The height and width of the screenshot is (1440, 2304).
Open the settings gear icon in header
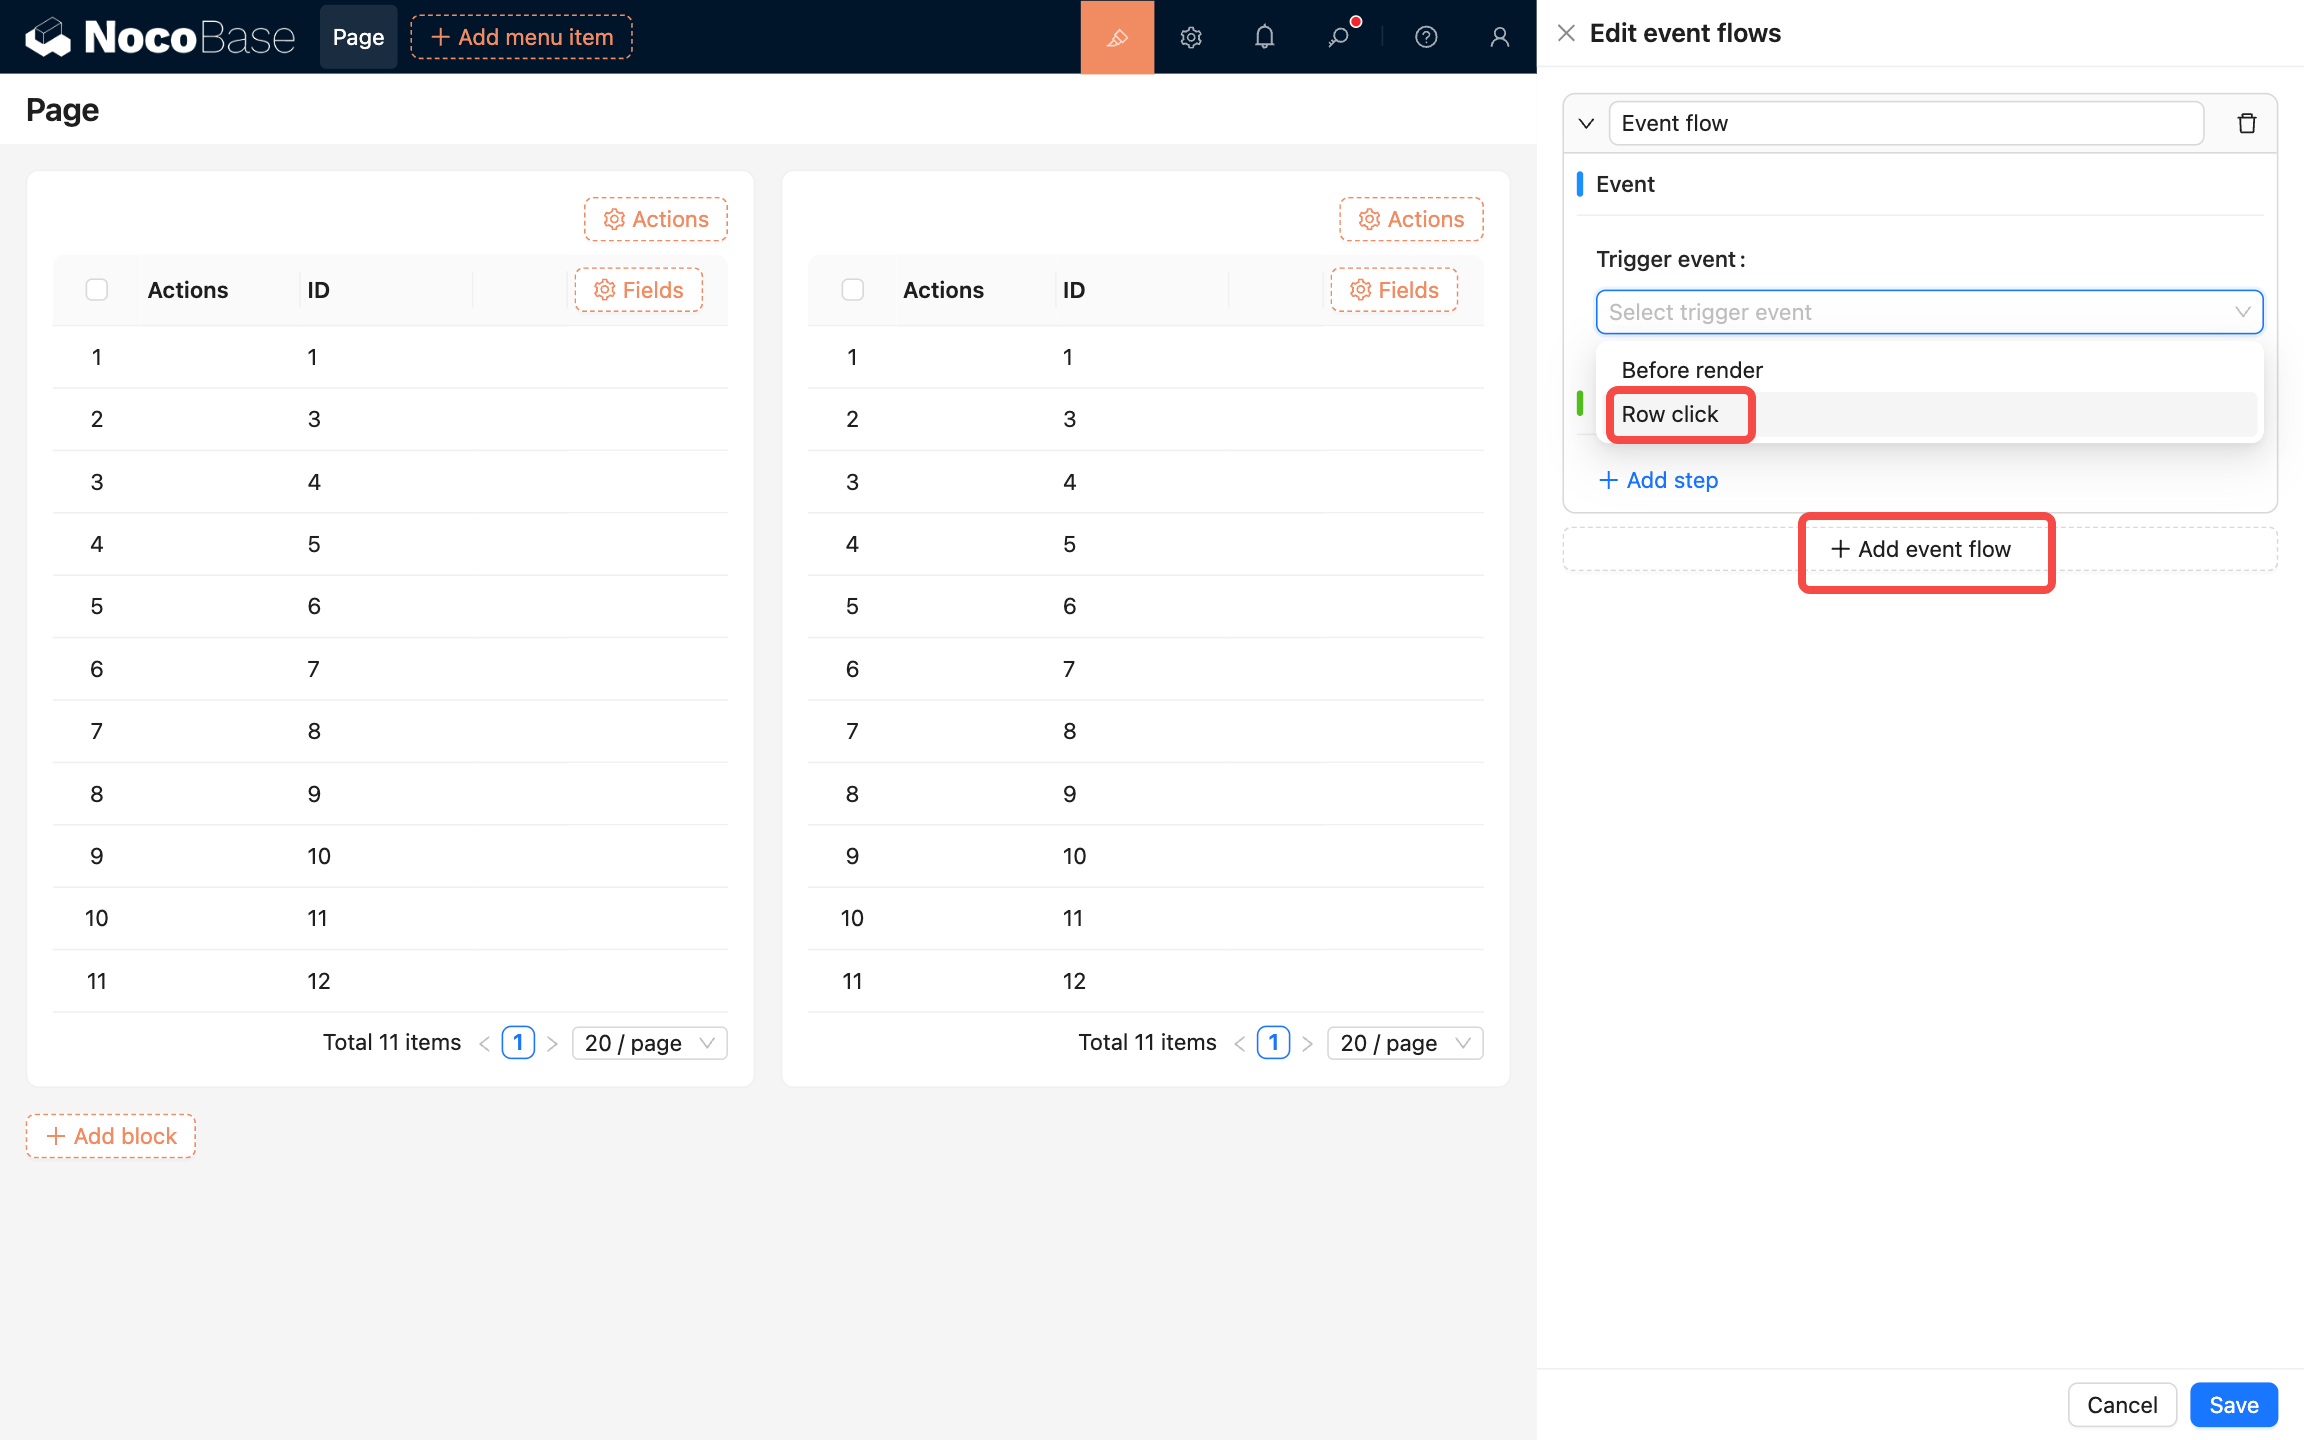[x=1190, y=37]
